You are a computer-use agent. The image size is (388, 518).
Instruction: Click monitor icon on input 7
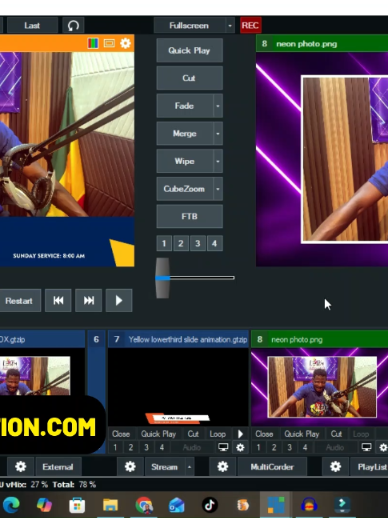pyautogui.click(x=223, y=447)
